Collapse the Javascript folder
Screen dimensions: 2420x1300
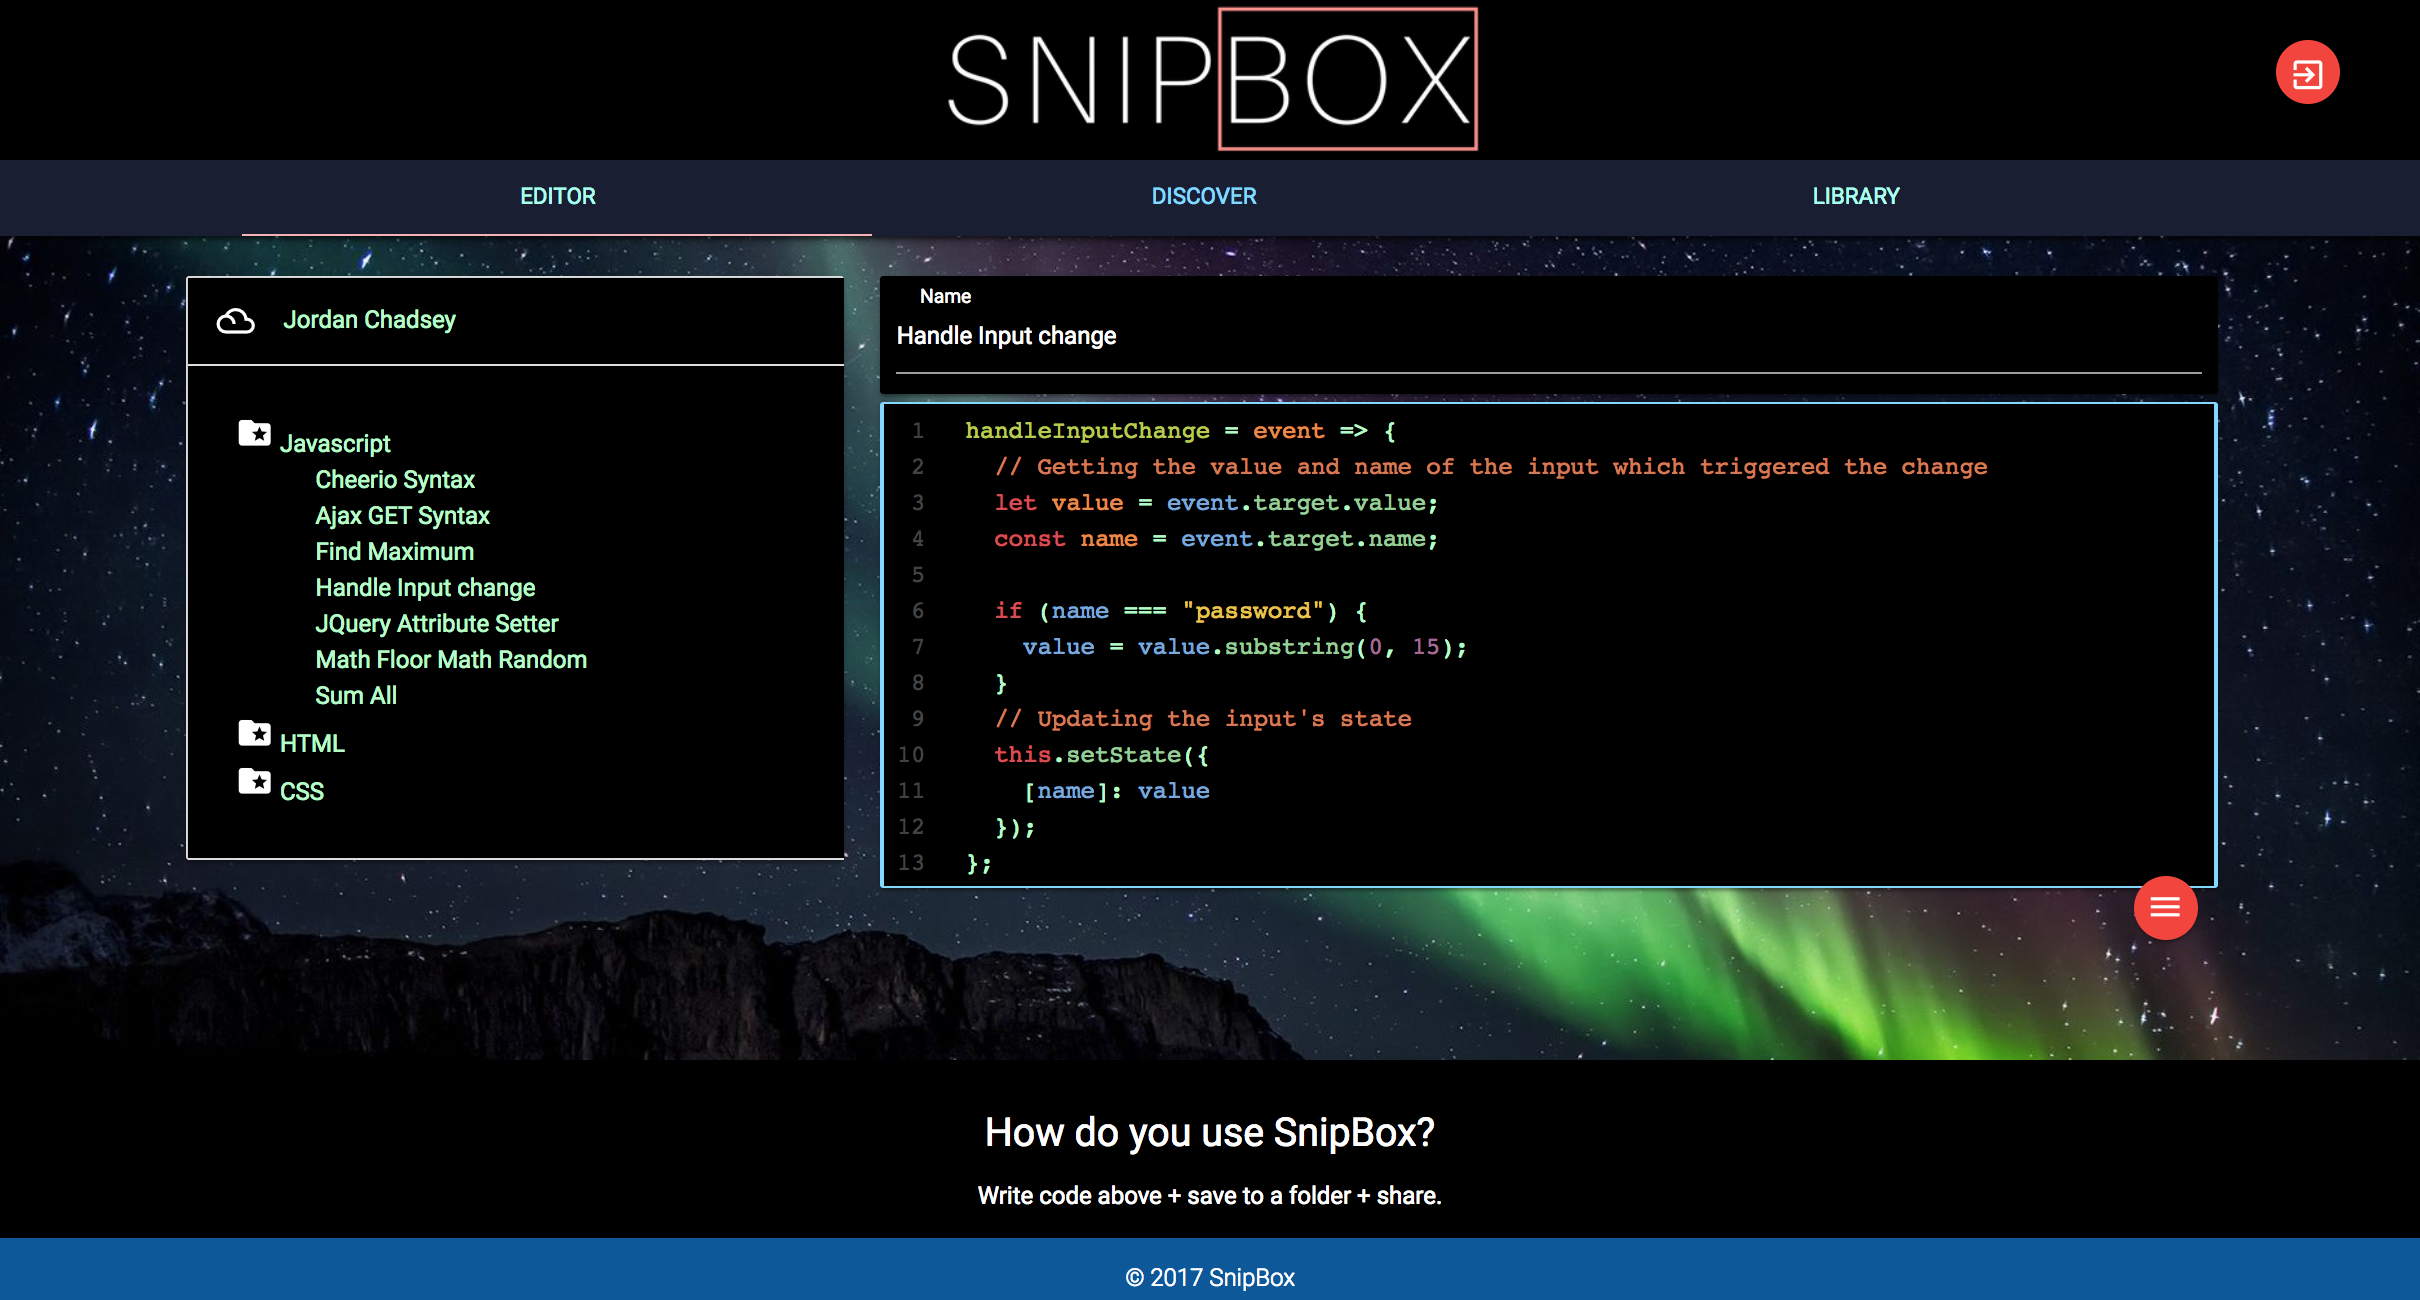(x=335, y=444)
